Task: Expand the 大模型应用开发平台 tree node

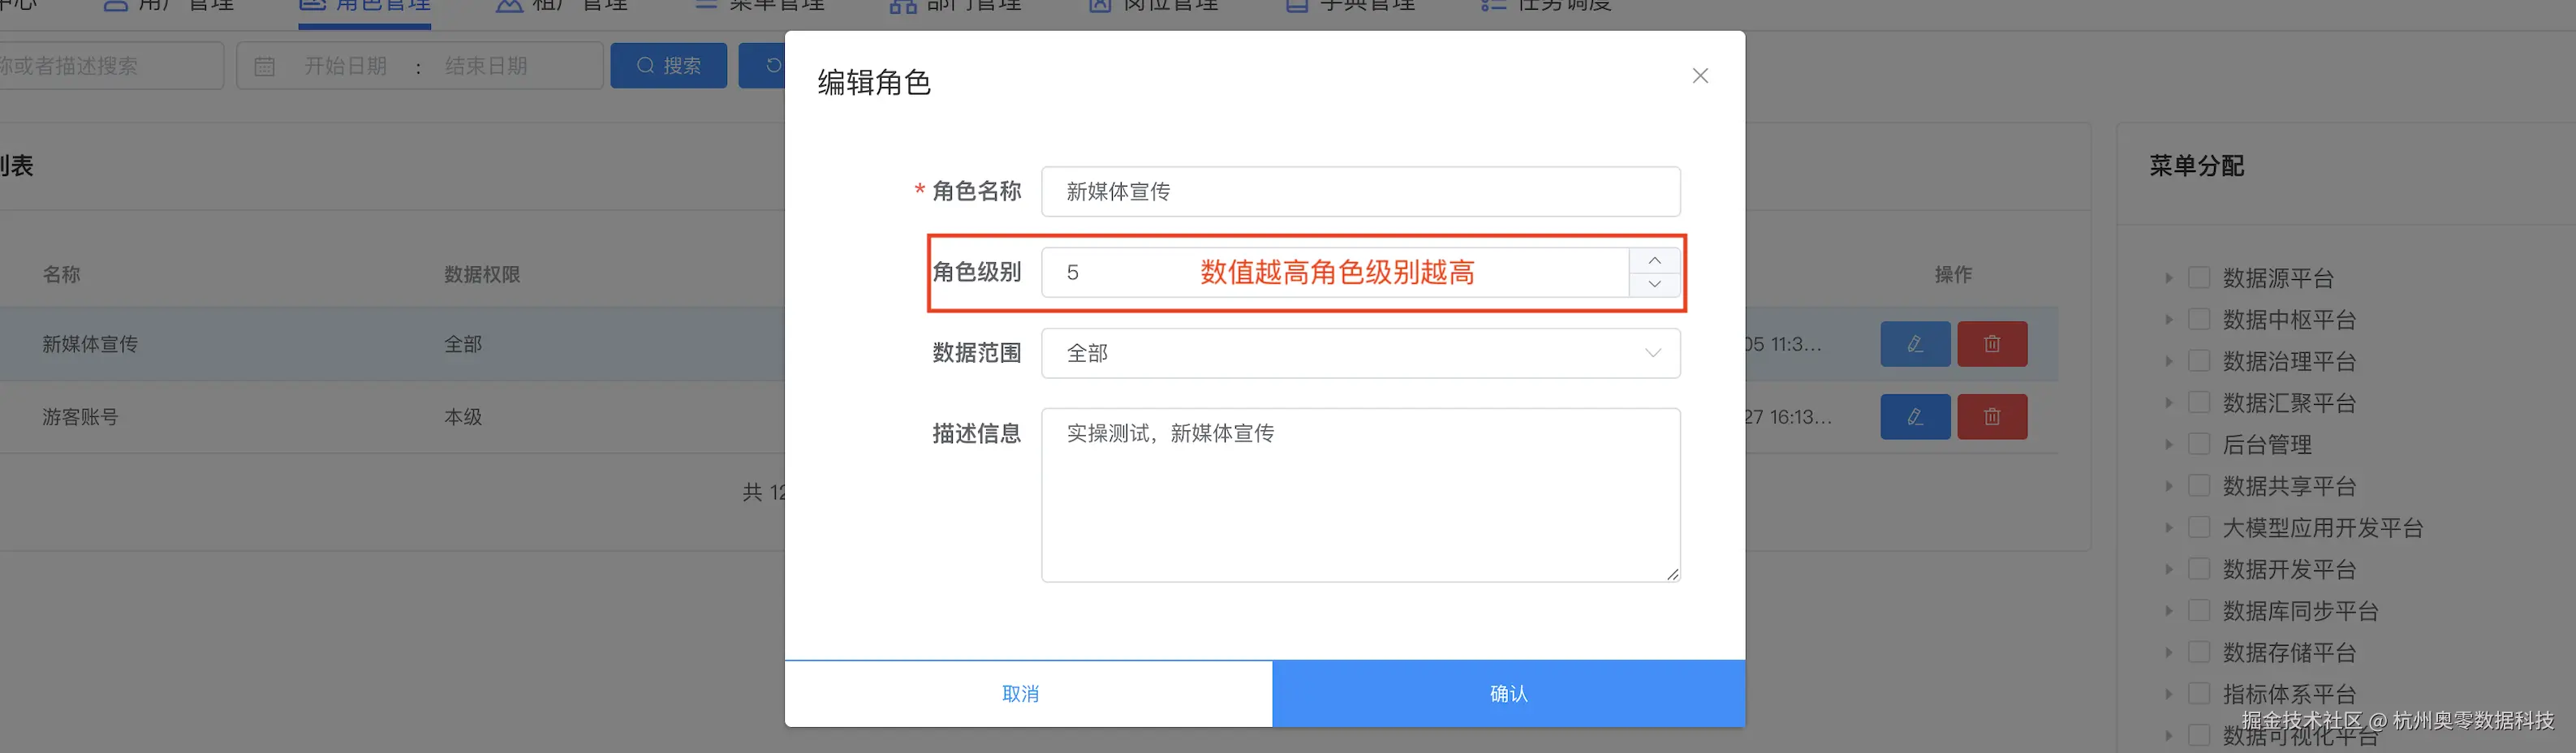Action: (x=2168, y=527)
